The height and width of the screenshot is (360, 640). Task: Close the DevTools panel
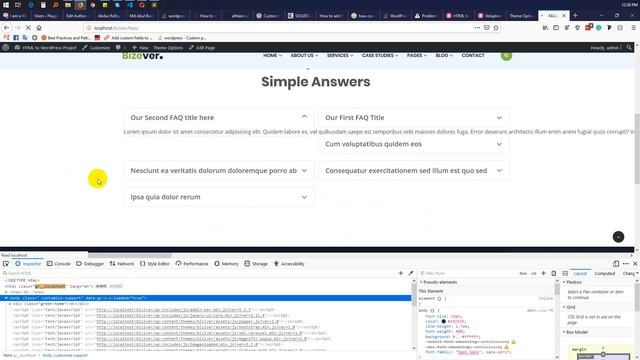(x=635, y=264)
